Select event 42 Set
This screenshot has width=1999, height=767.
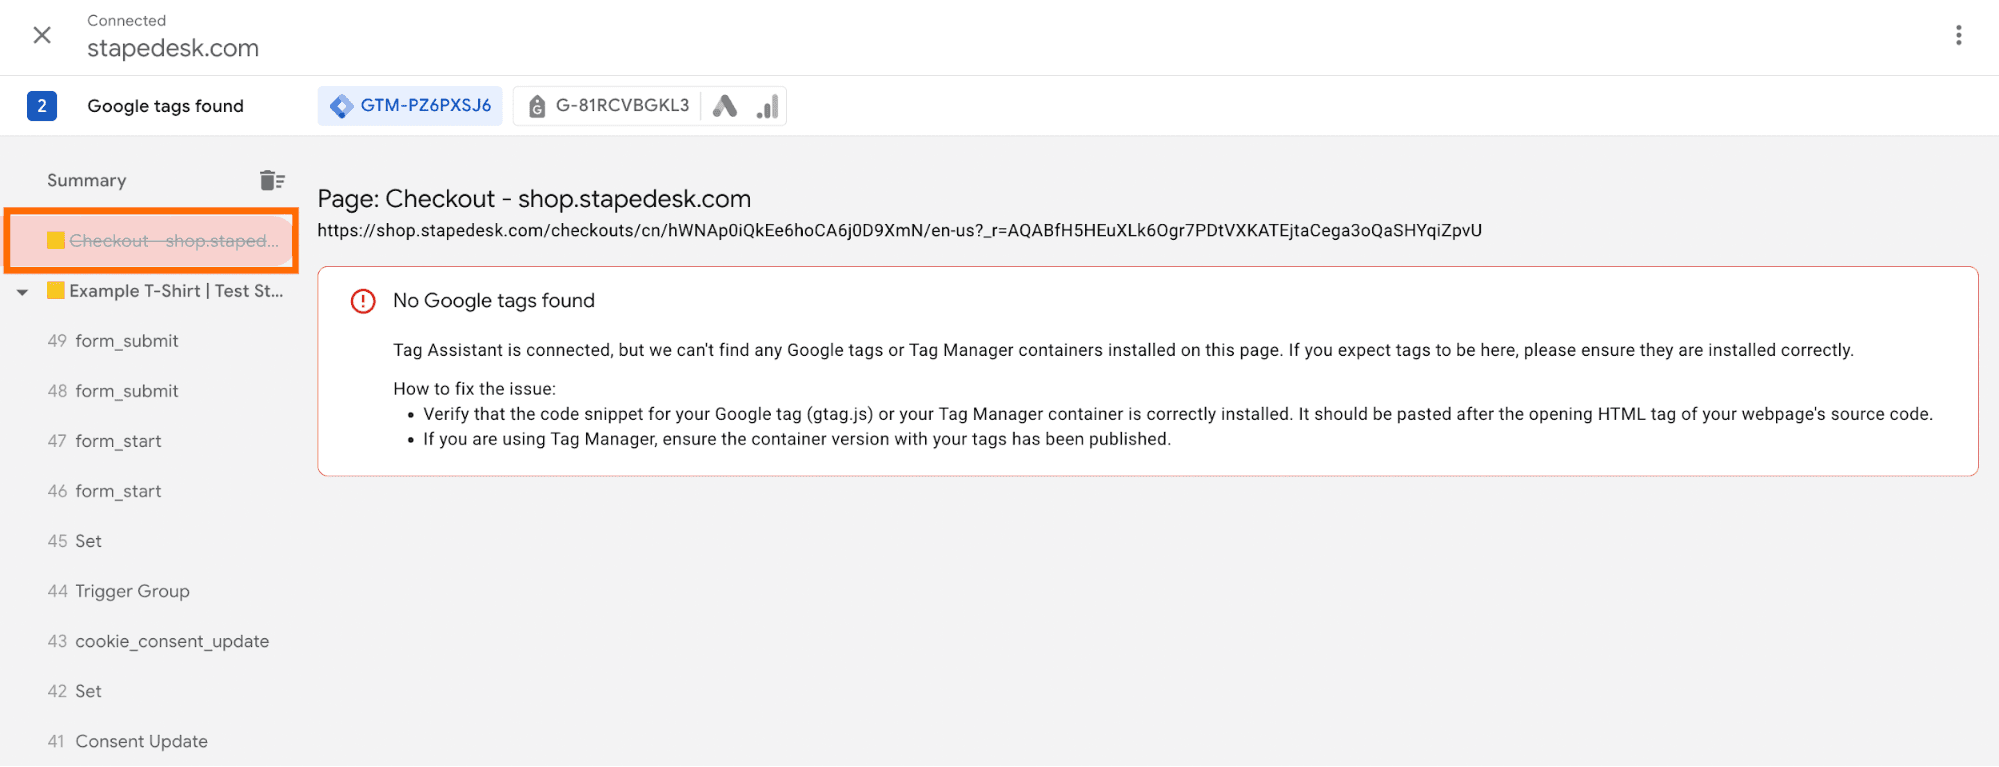pos(75,691)
